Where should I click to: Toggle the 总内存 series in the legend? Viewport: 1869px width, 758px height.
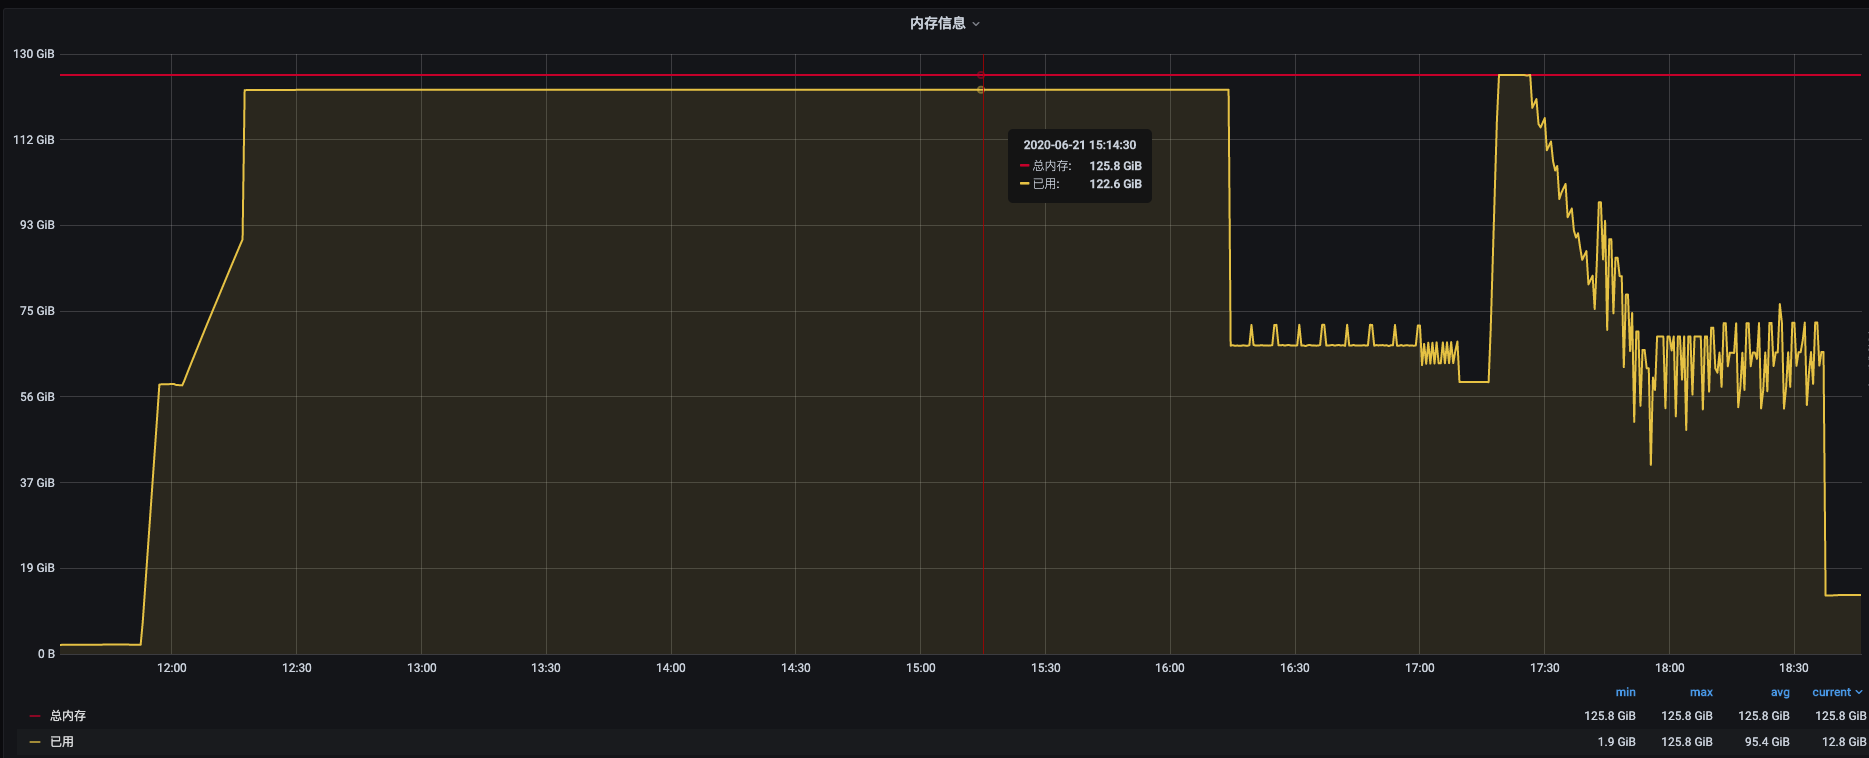pos(68,716)
